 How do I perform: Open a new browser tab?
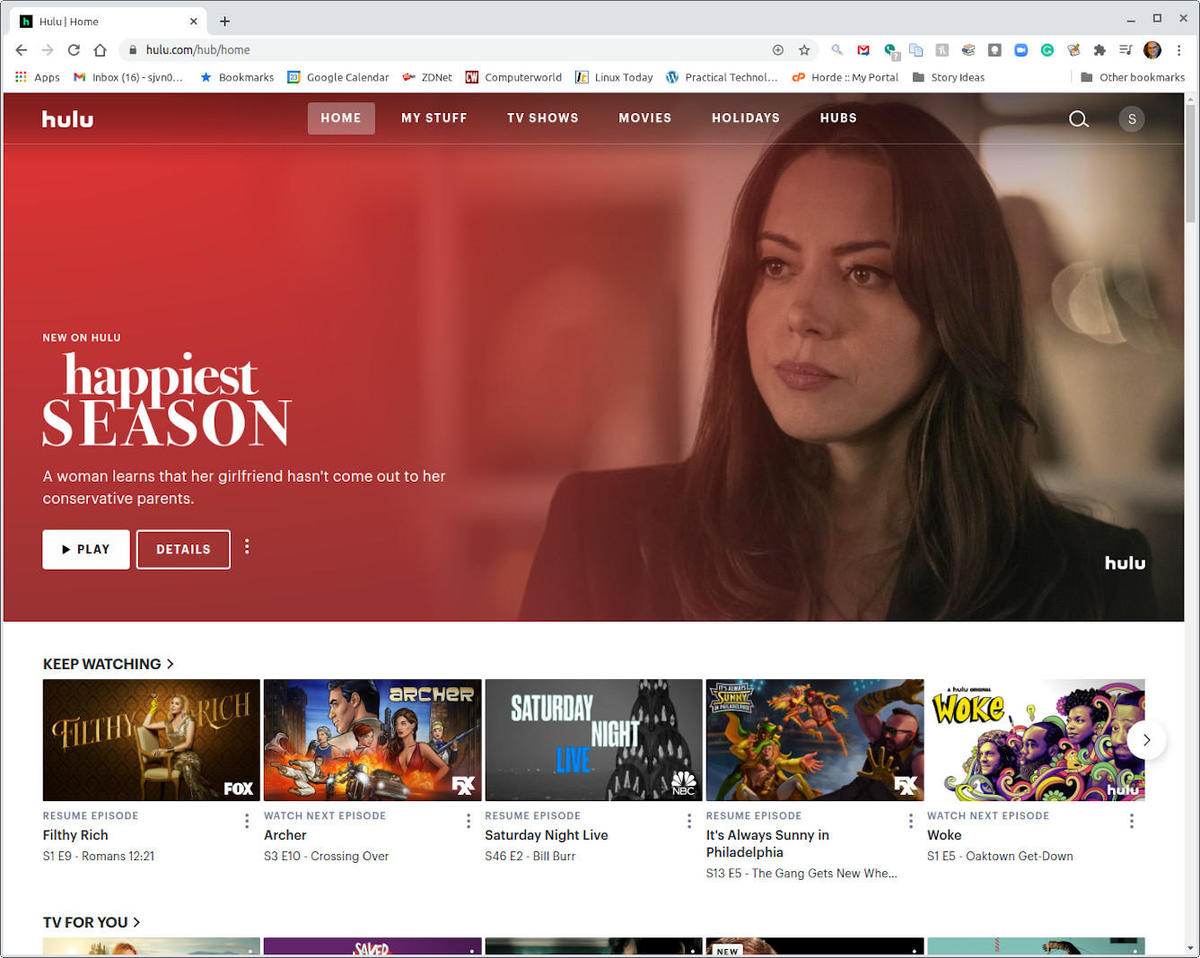click(x=225, y=21)
